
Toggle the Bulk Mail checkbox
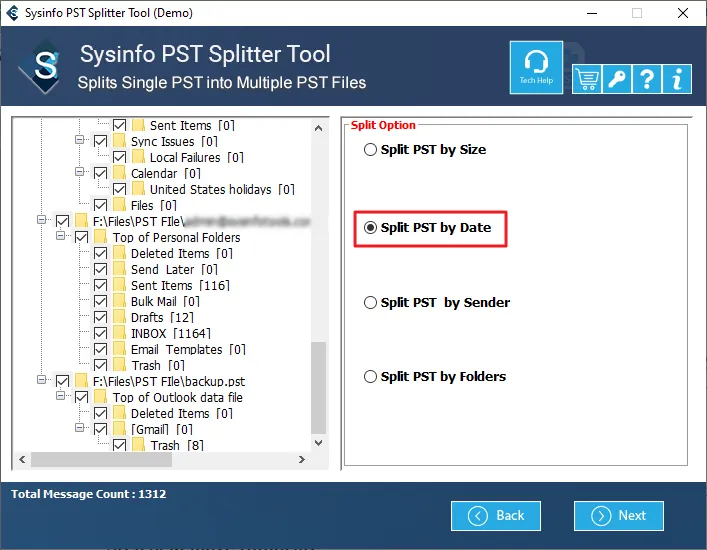tap(100, 301)
